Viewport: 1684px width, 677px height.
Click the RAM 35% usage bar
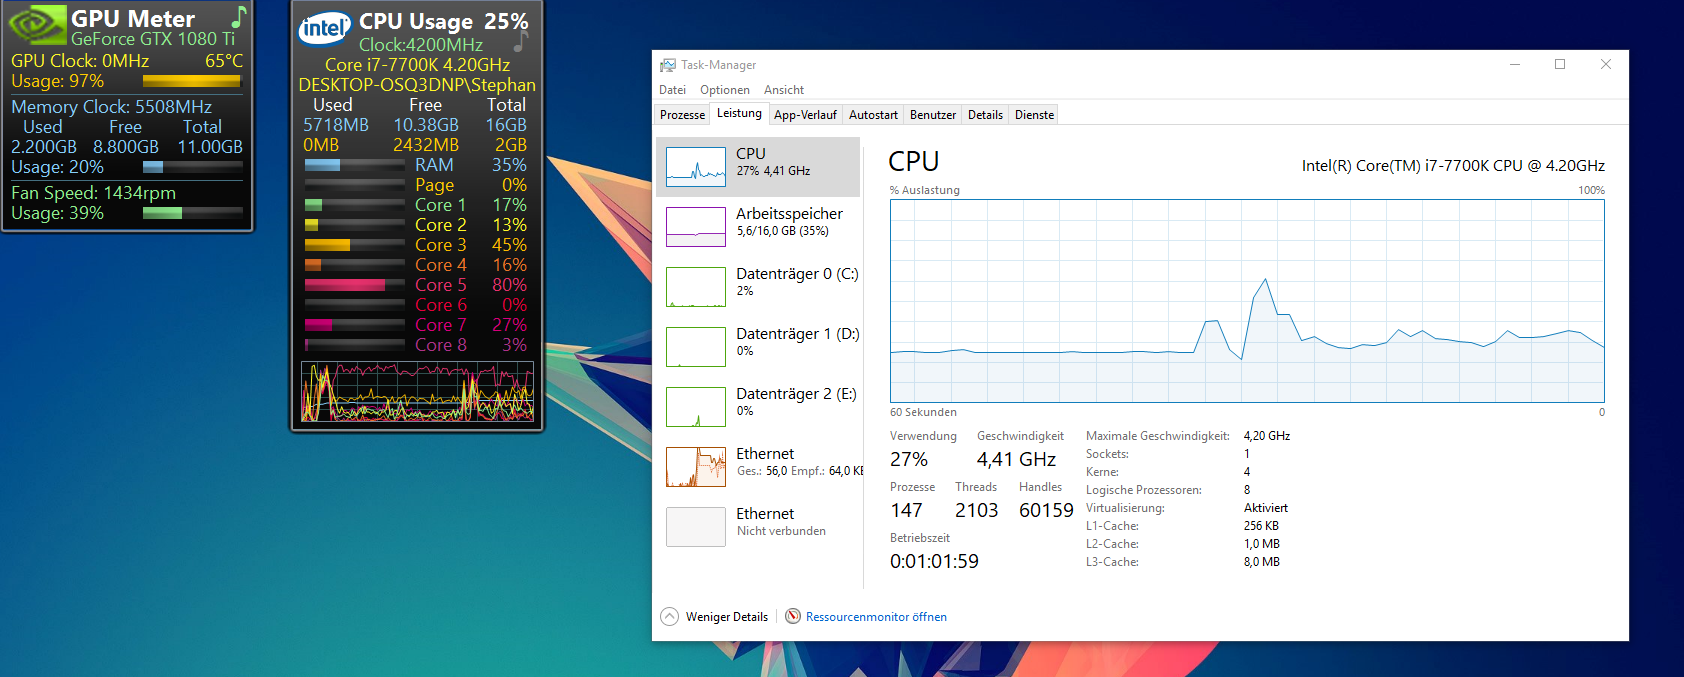click(354, 165)
